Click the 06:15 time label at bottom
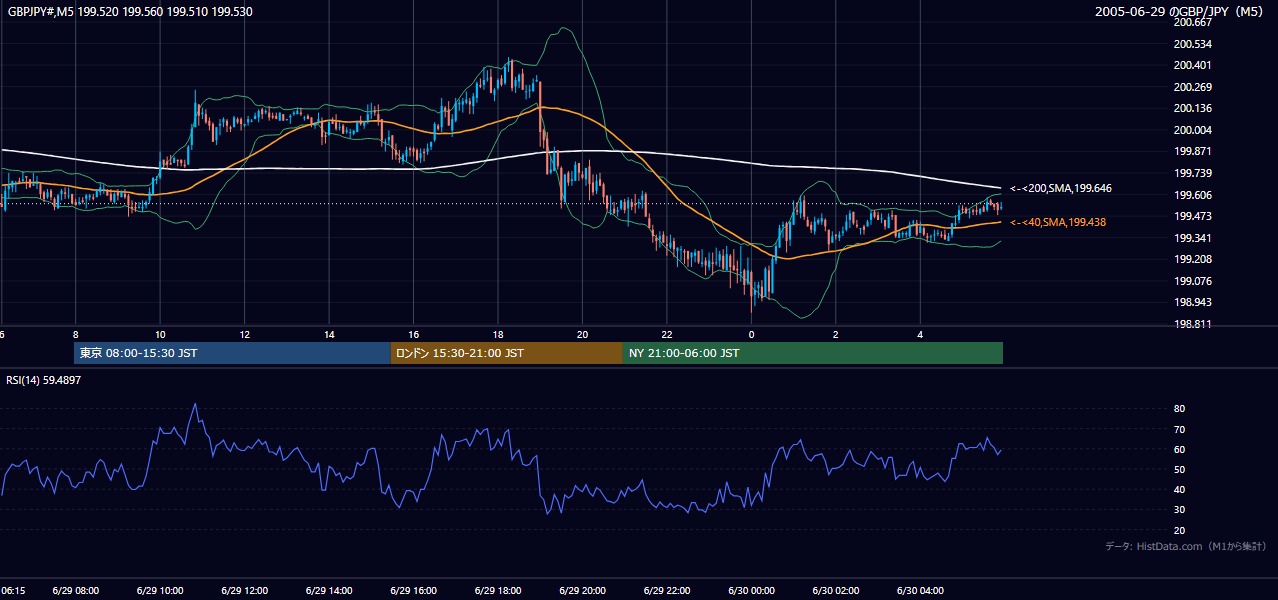The height and width of the screenshot is (600, 1278). pyautogui.click(x=13, y=591)
